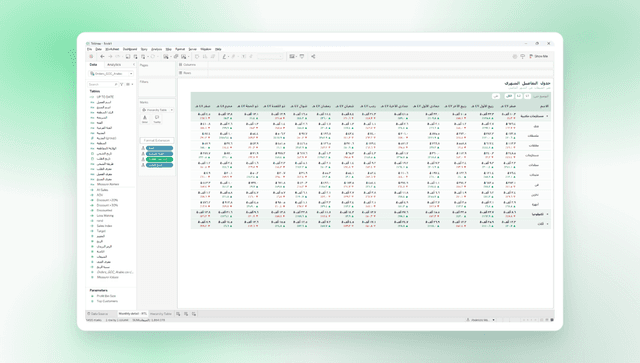
Task: Click the Undo back arrow in the toolbar
Action: (x=102, y=56)
